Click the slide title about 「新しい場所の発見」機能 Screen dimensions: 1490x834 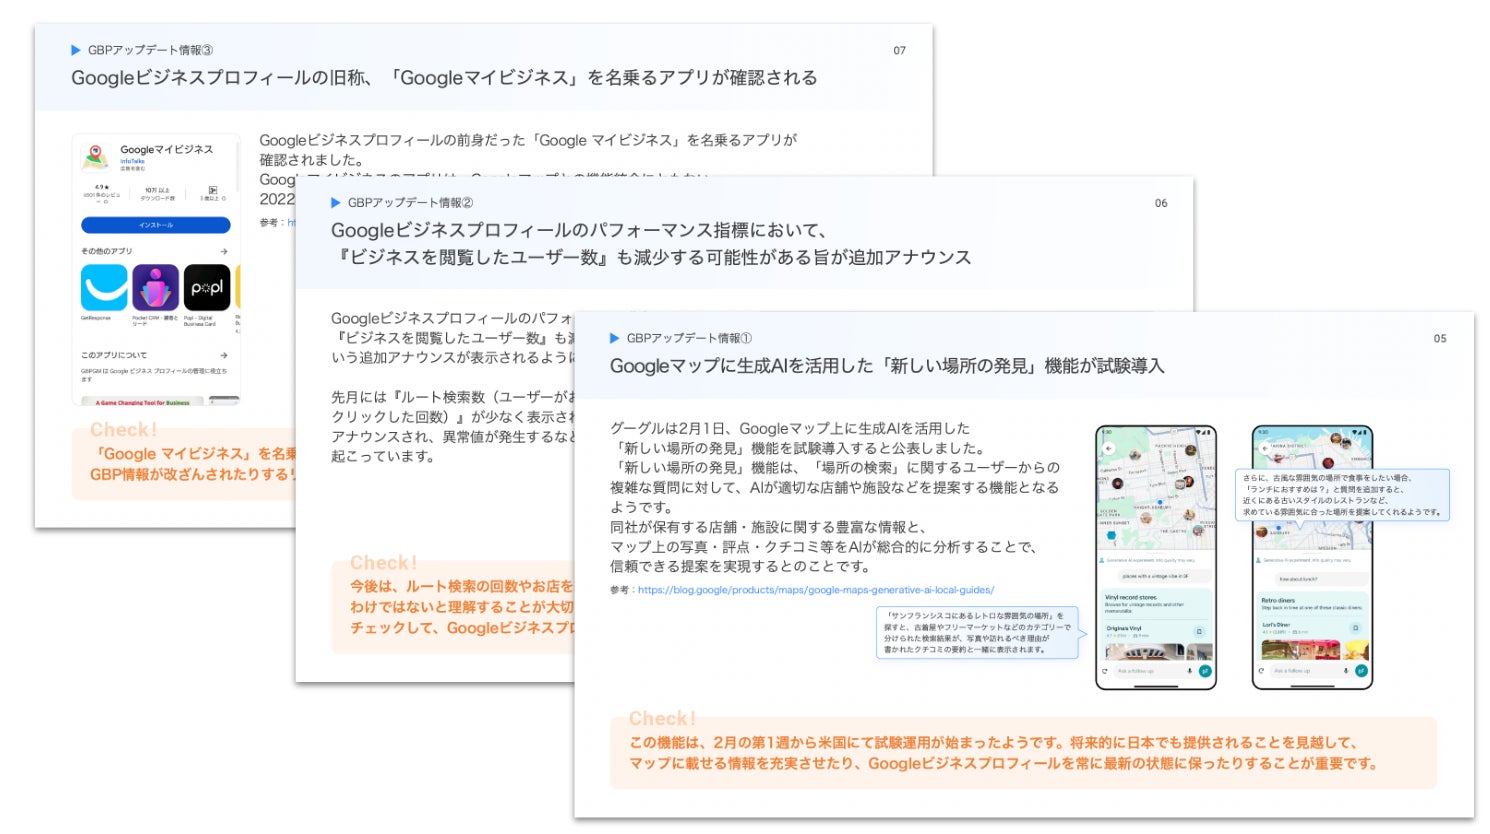887,366
